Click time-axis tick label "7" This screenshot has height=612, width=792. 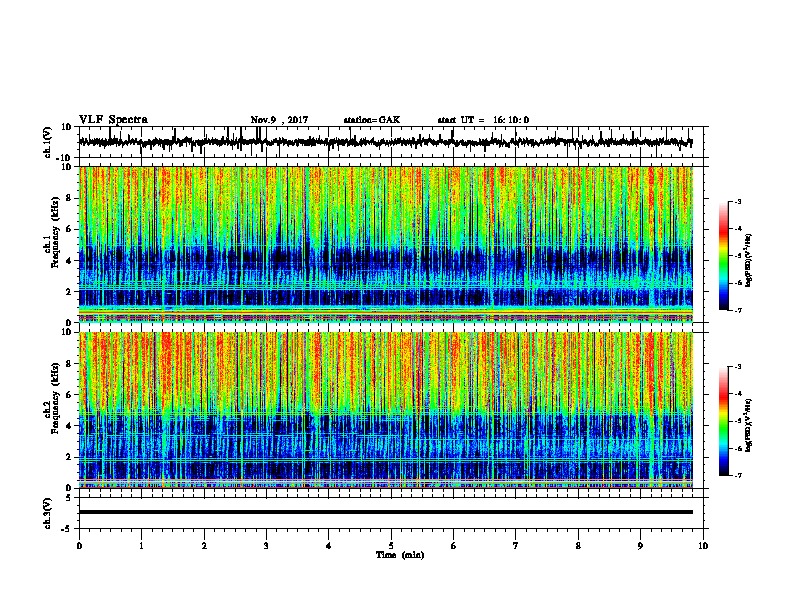[516, 546]
